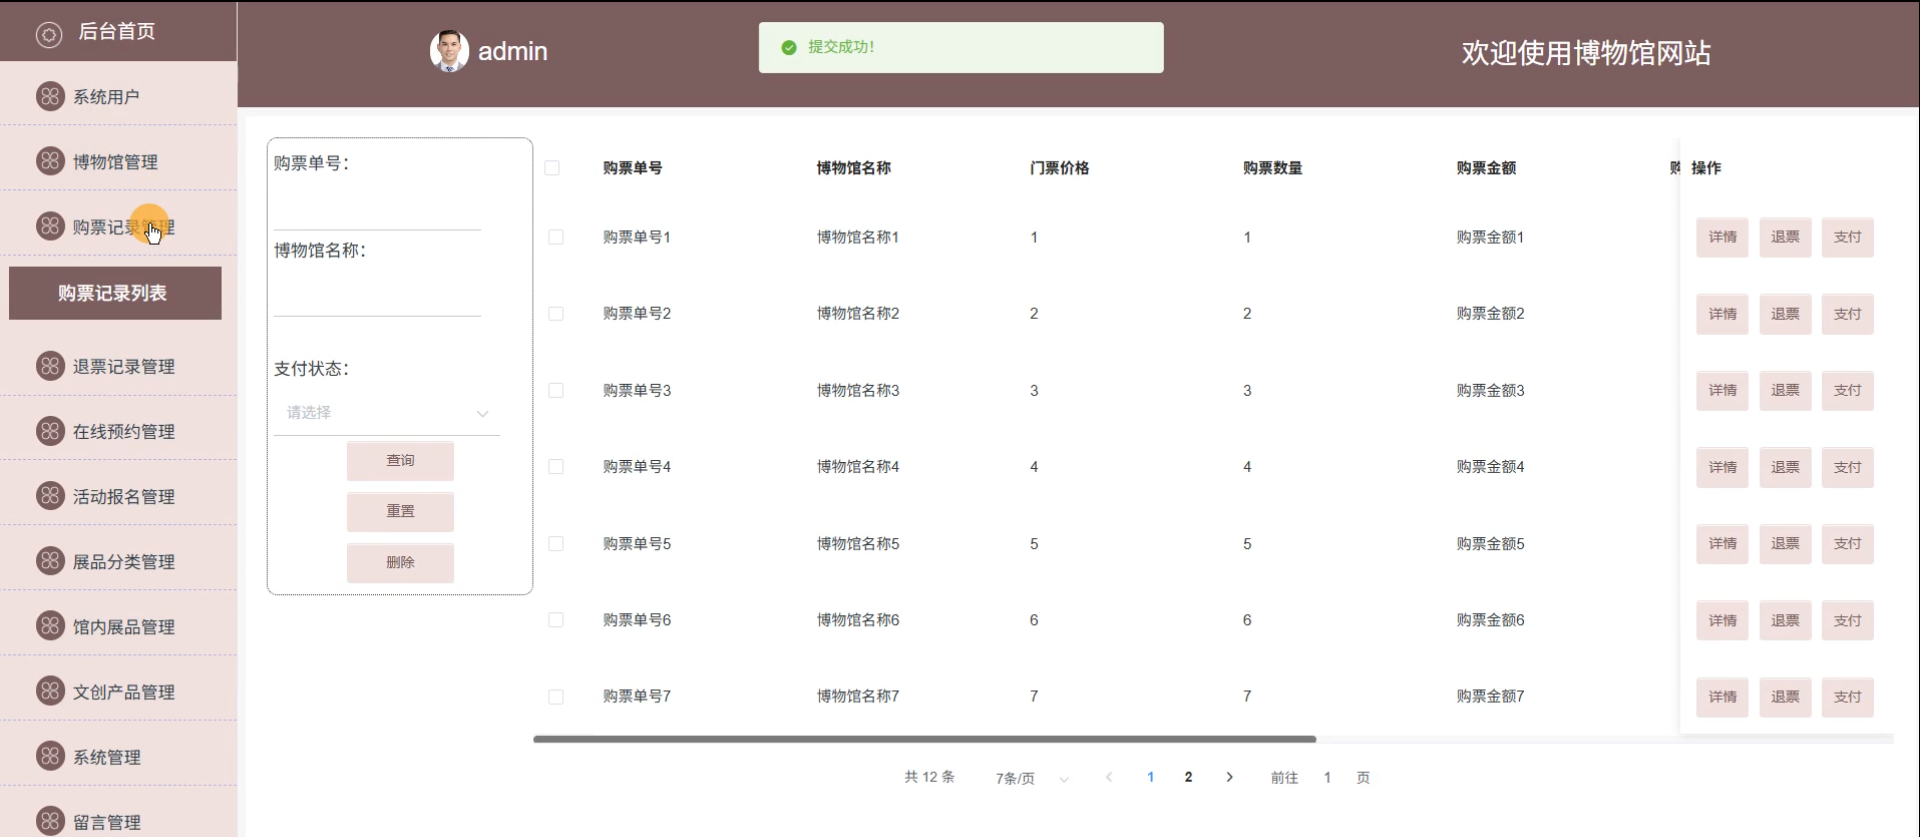
Task: Click the icon beside 馆内展品管理
Action: click(50, 626)
